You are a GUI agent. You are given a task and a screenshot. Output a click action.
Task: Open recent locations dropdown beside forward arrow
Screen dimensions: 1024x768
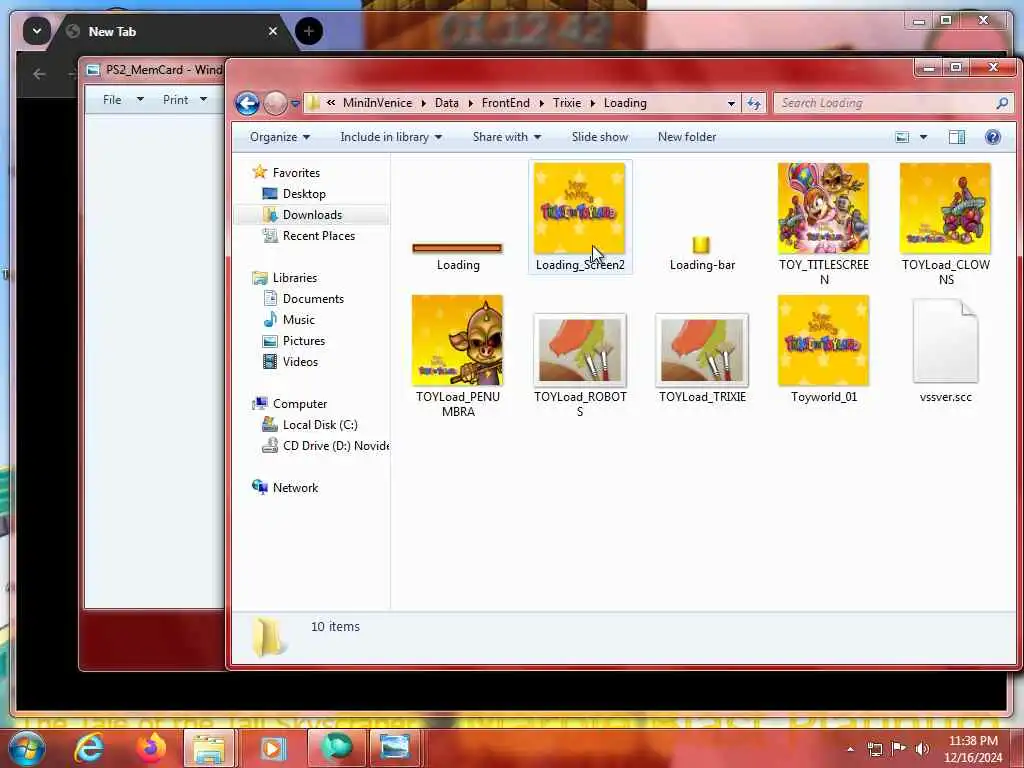pyautogui.click(x=295, y=104)
